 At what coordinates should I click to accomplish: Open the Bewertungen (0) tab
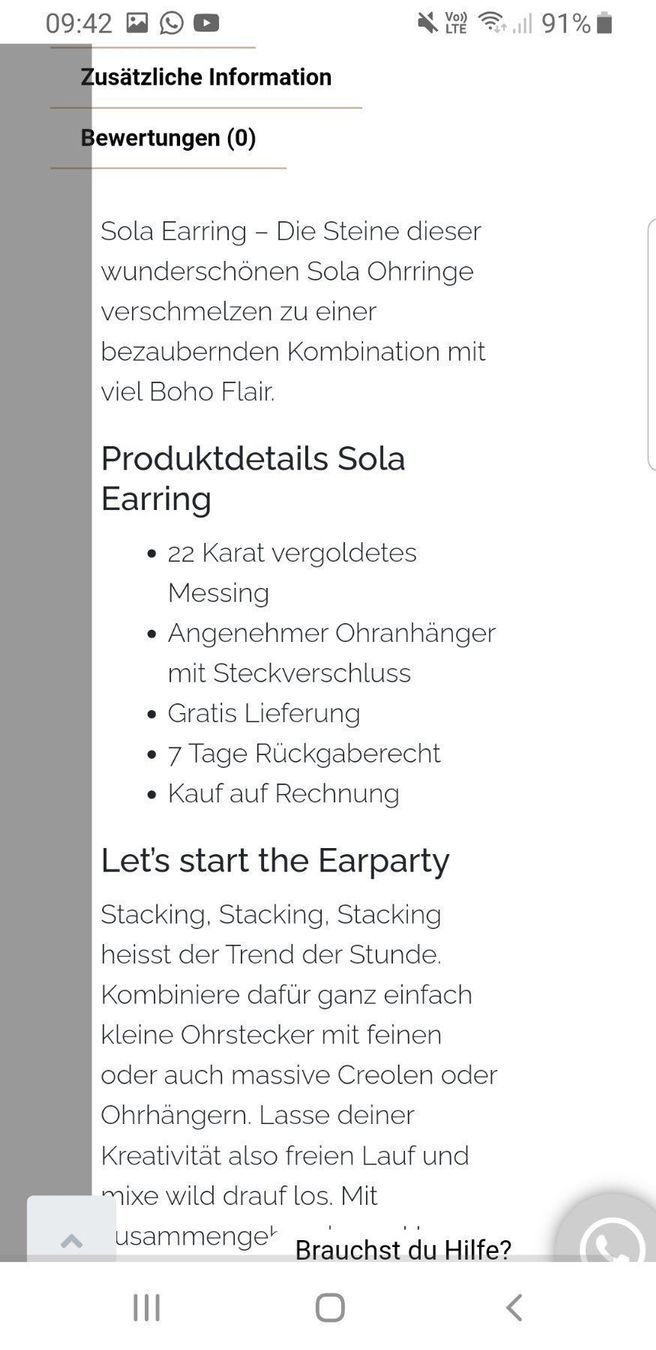168,138
